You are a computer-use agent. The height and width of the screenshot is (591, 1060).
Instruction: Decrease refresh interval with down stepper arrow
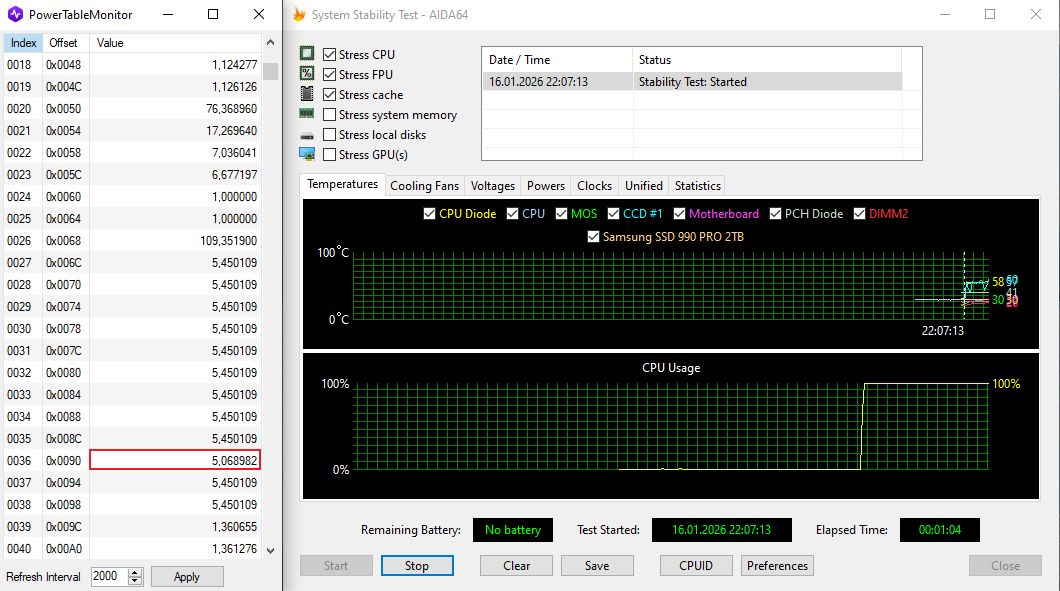tap(135, 581)
